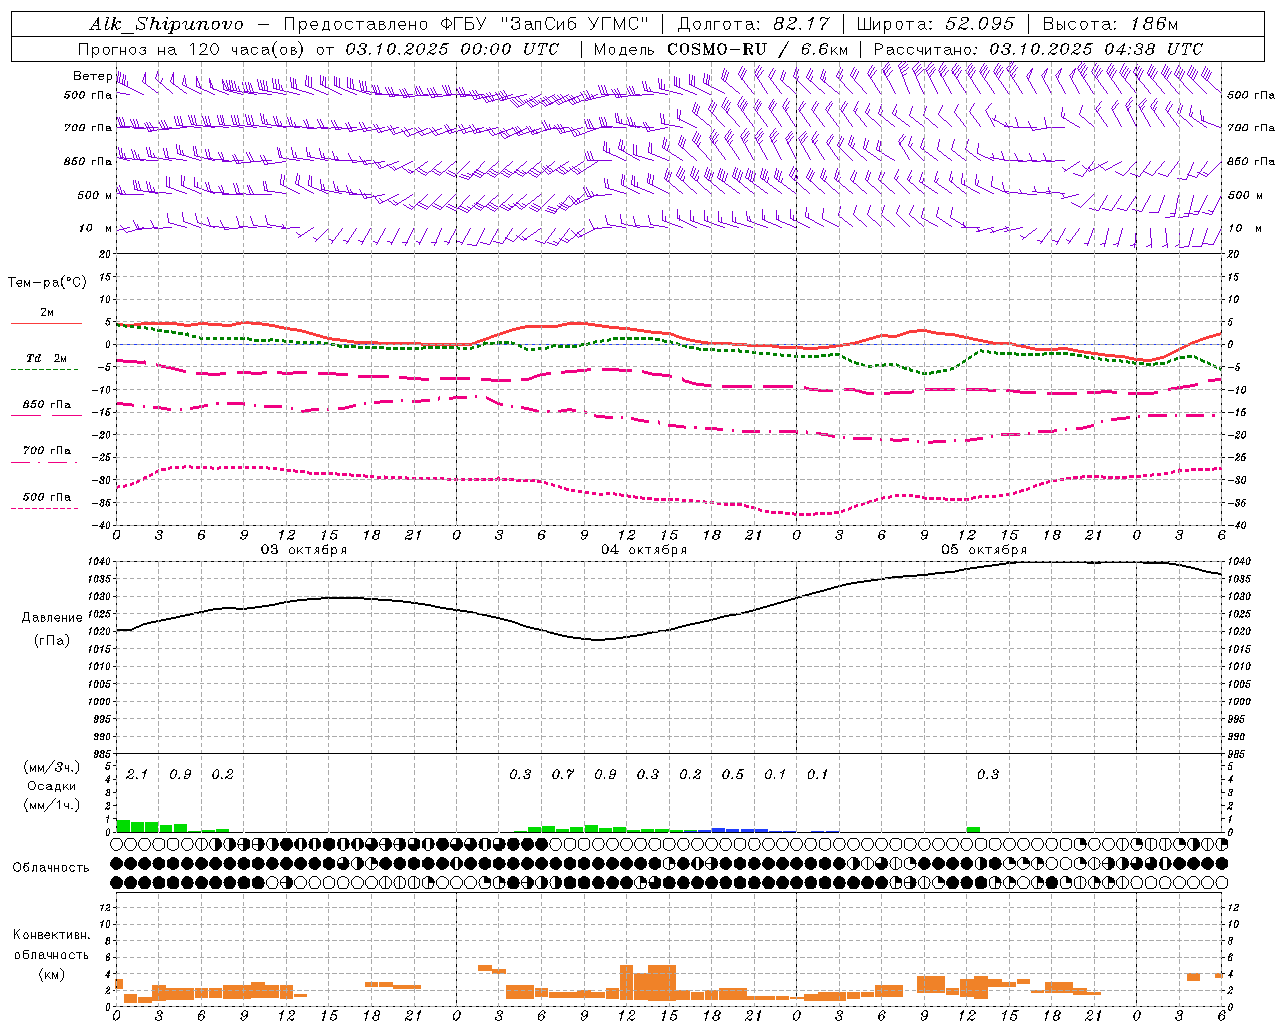Click the Ветер wind panel label

tap(92, 76)
